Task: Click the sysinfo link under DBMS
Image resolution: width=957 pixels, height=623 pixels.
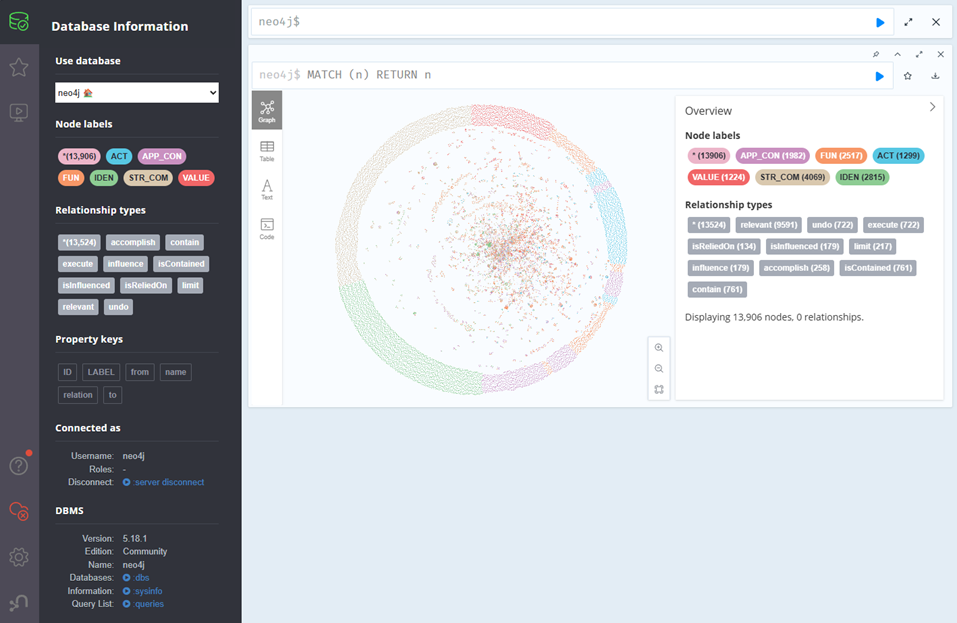Action: click(x=149, y=591)
